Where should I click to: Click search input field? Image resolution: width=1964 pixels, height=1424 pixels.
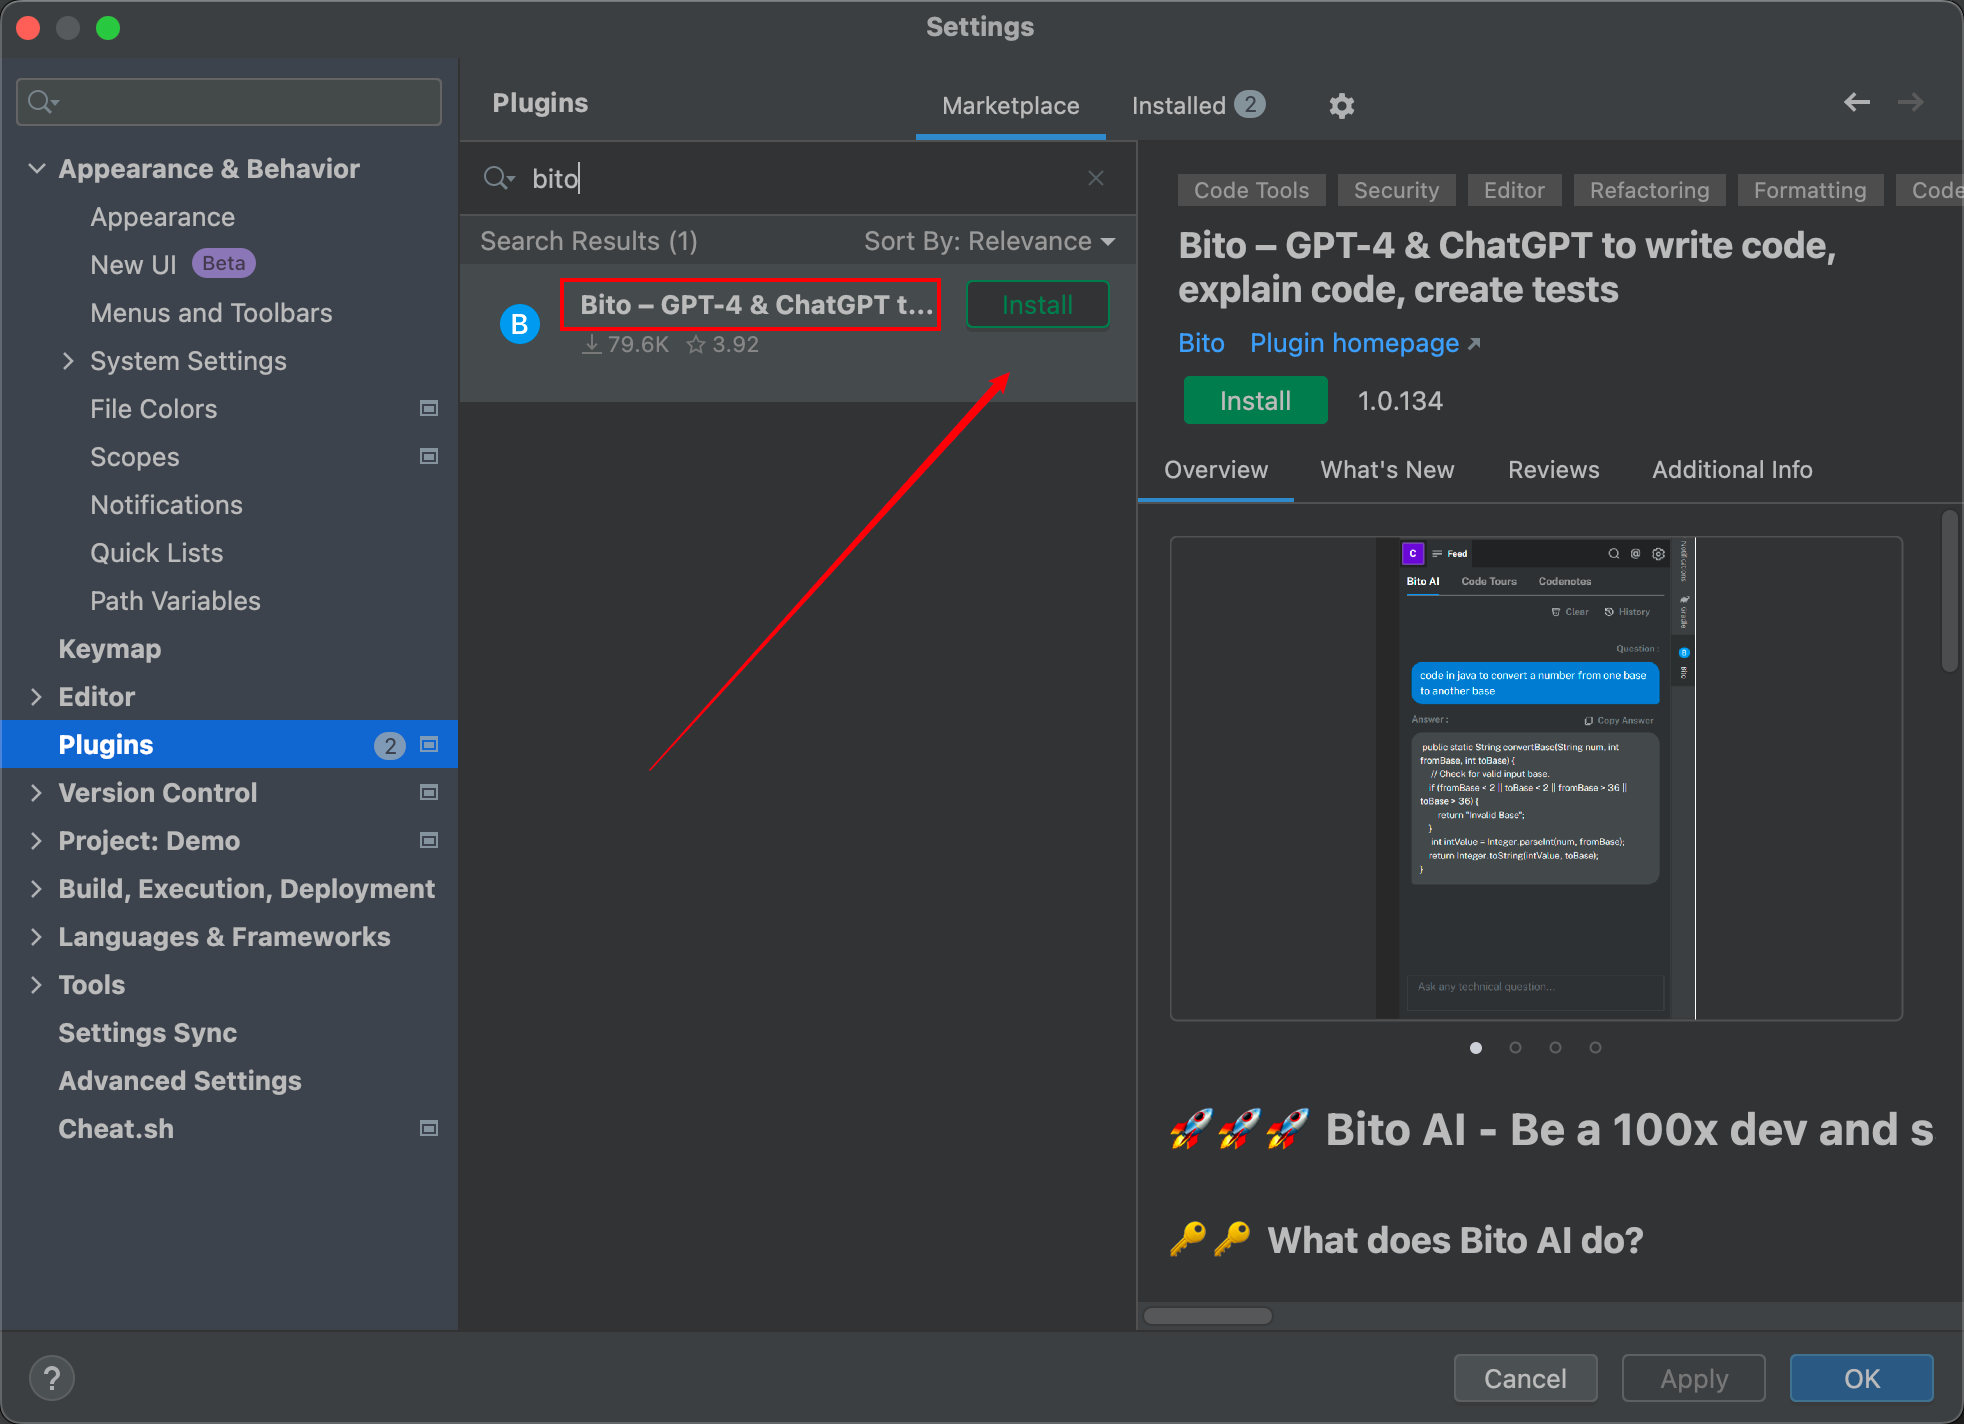point(794,178)
